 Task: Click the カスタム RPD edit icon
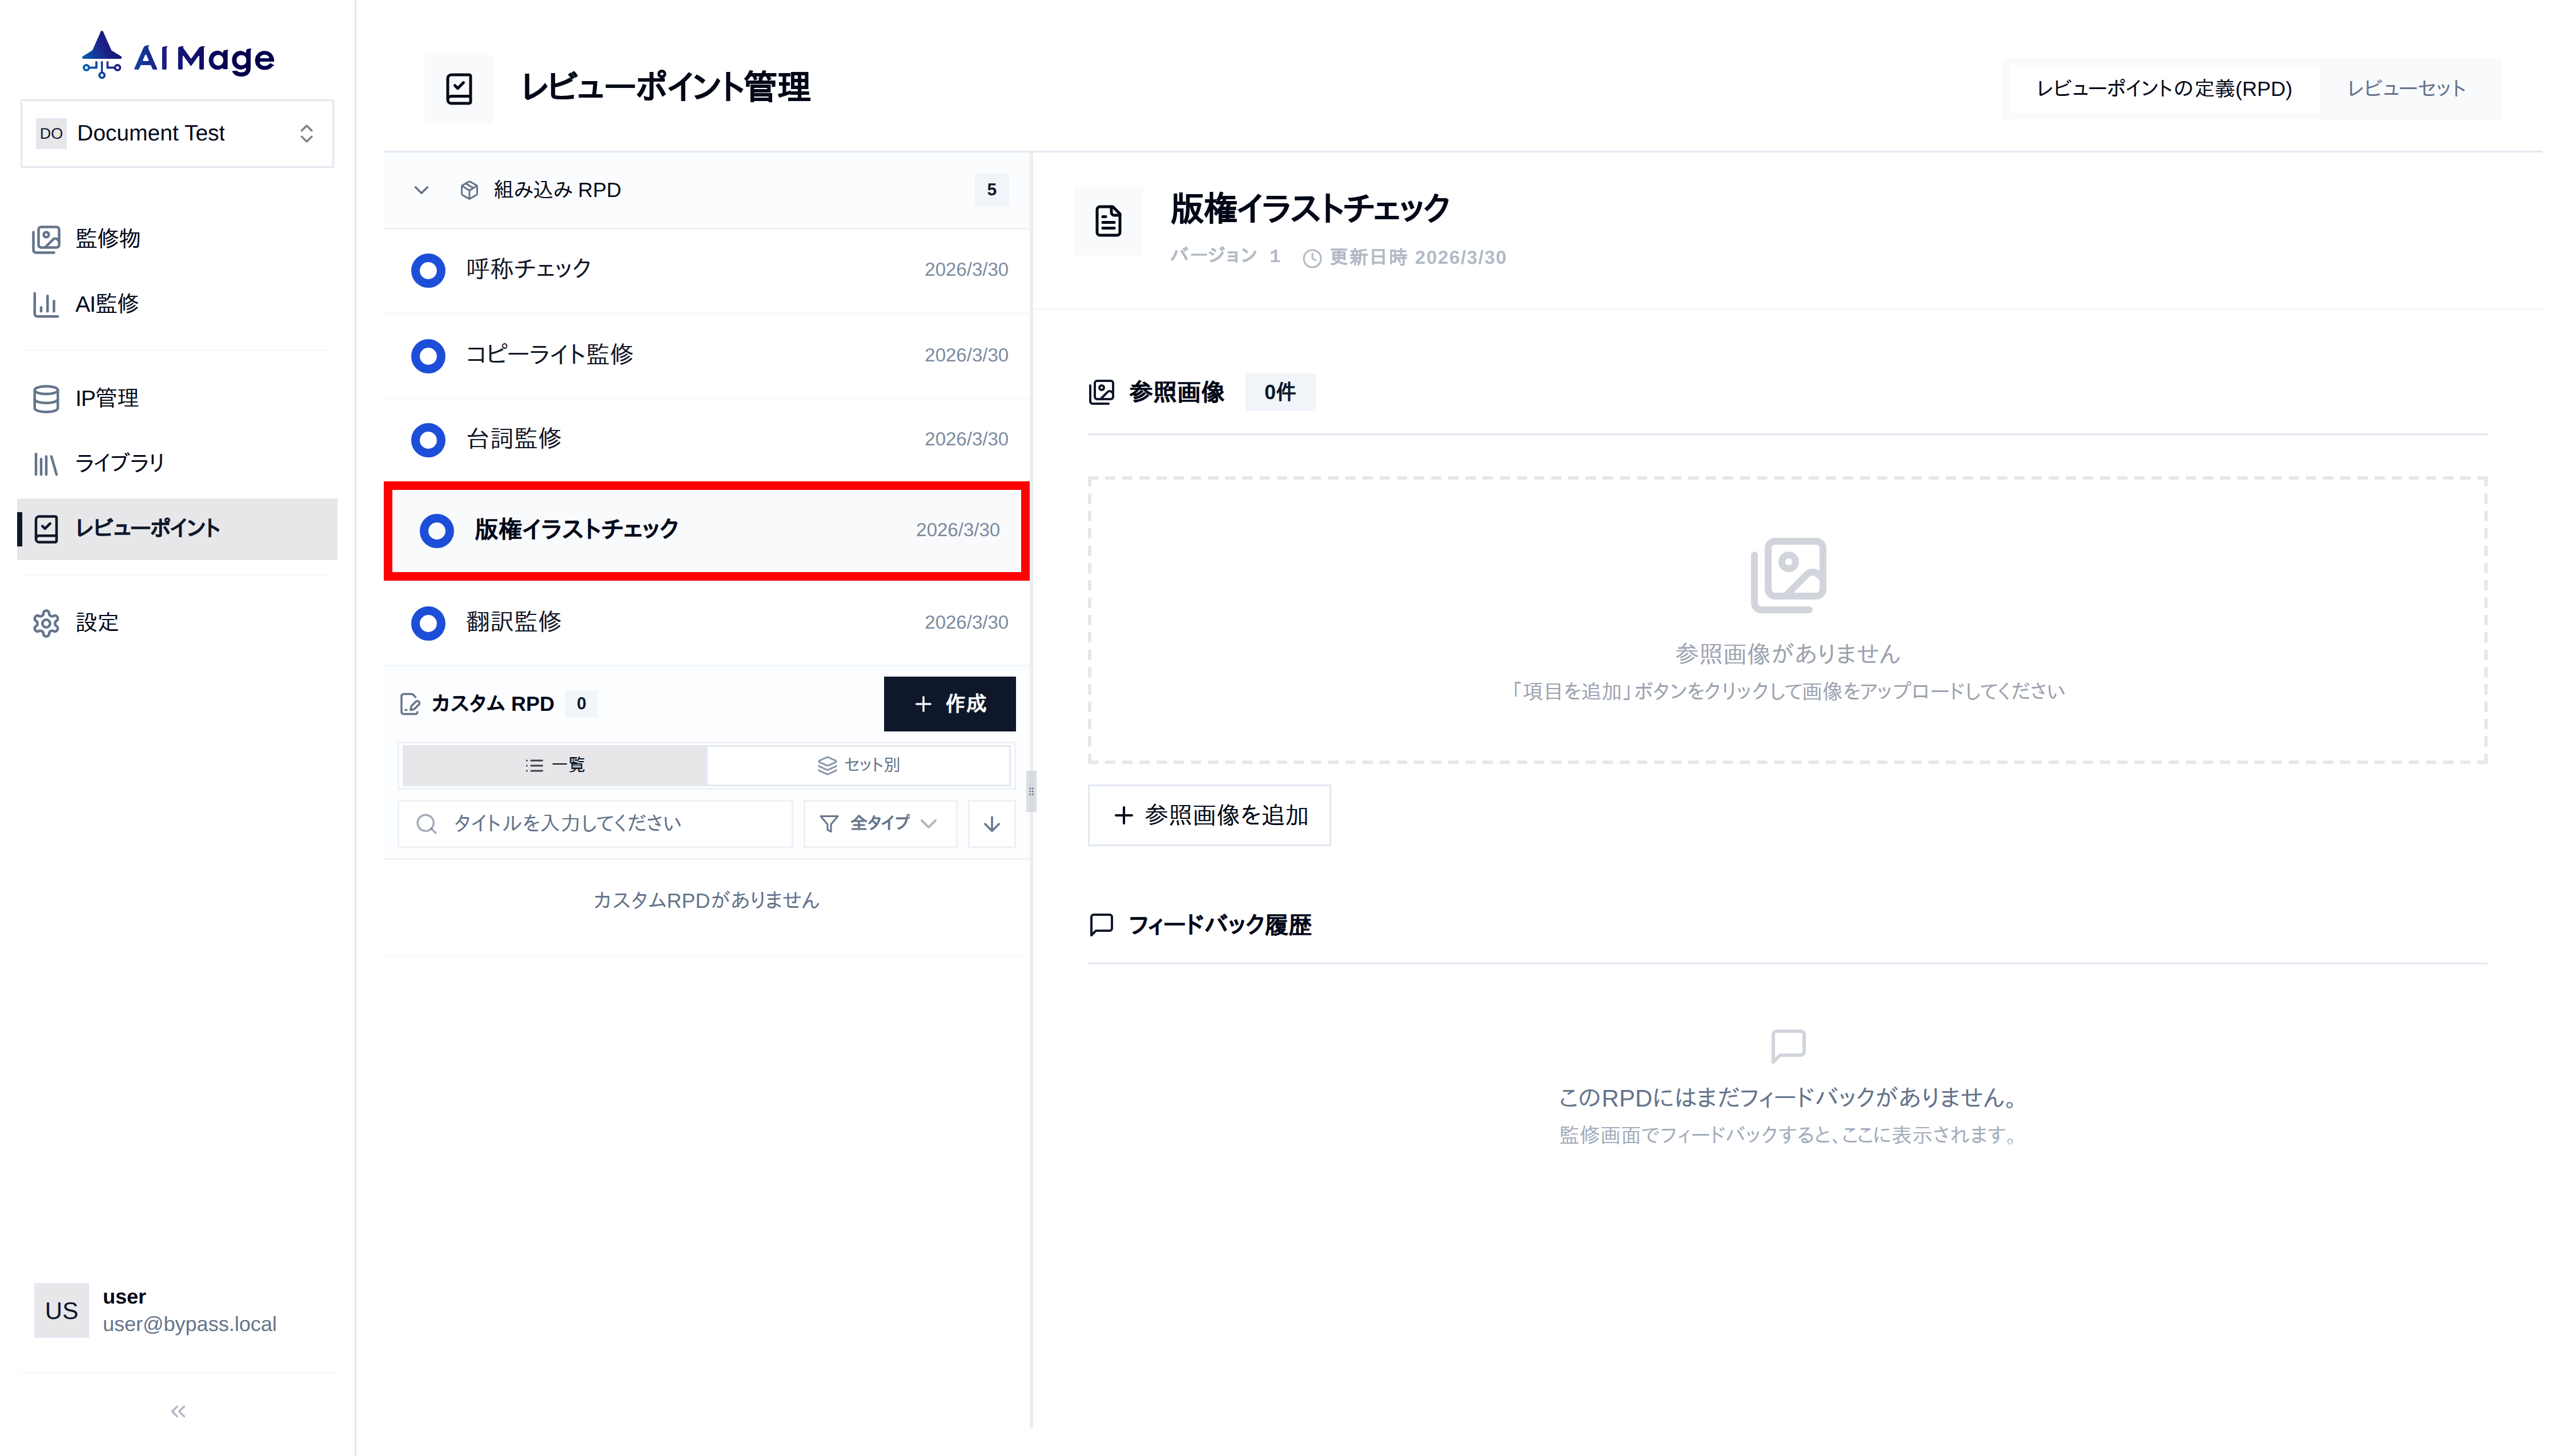[410, 704]
